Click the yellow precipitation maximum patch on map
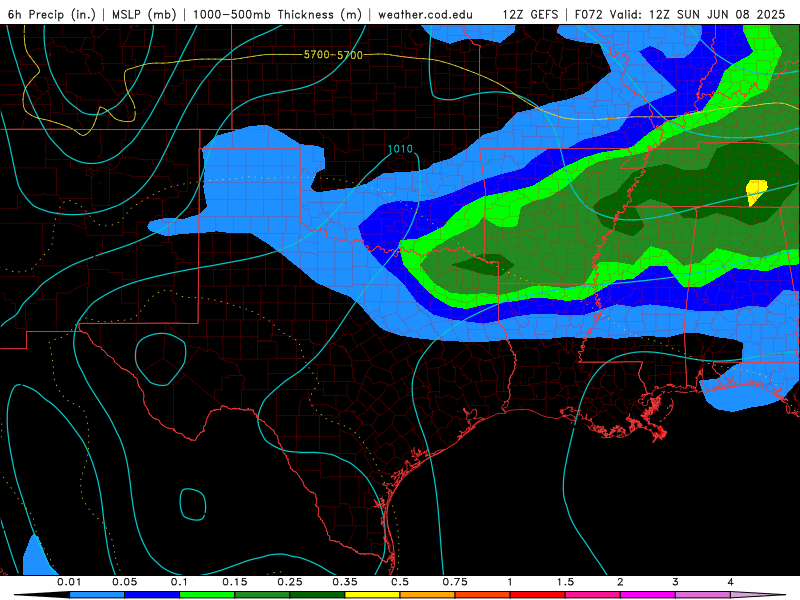Screen dimensions: 800x600 pos(755,191)
